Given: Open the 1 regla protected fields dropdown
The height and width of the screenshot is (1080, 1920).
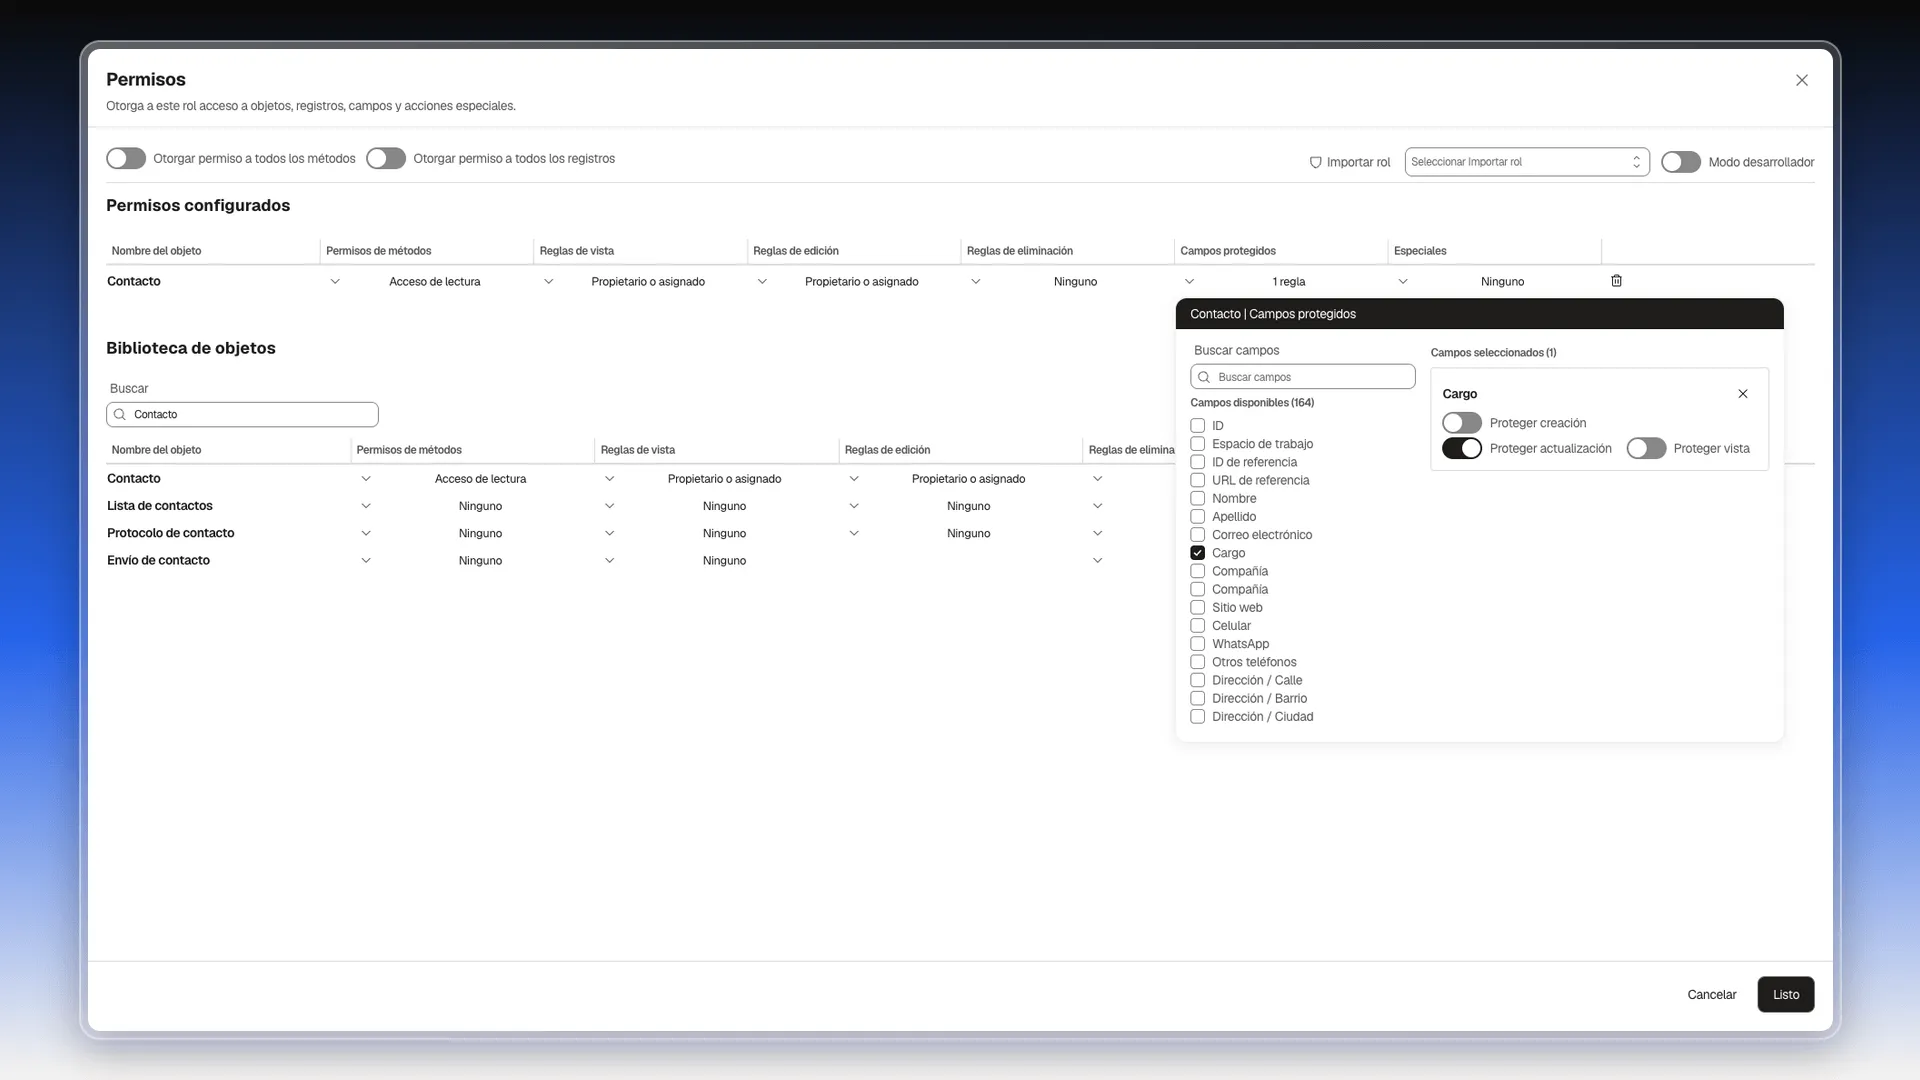Looking at the screenshot, I should [1288, 282].
